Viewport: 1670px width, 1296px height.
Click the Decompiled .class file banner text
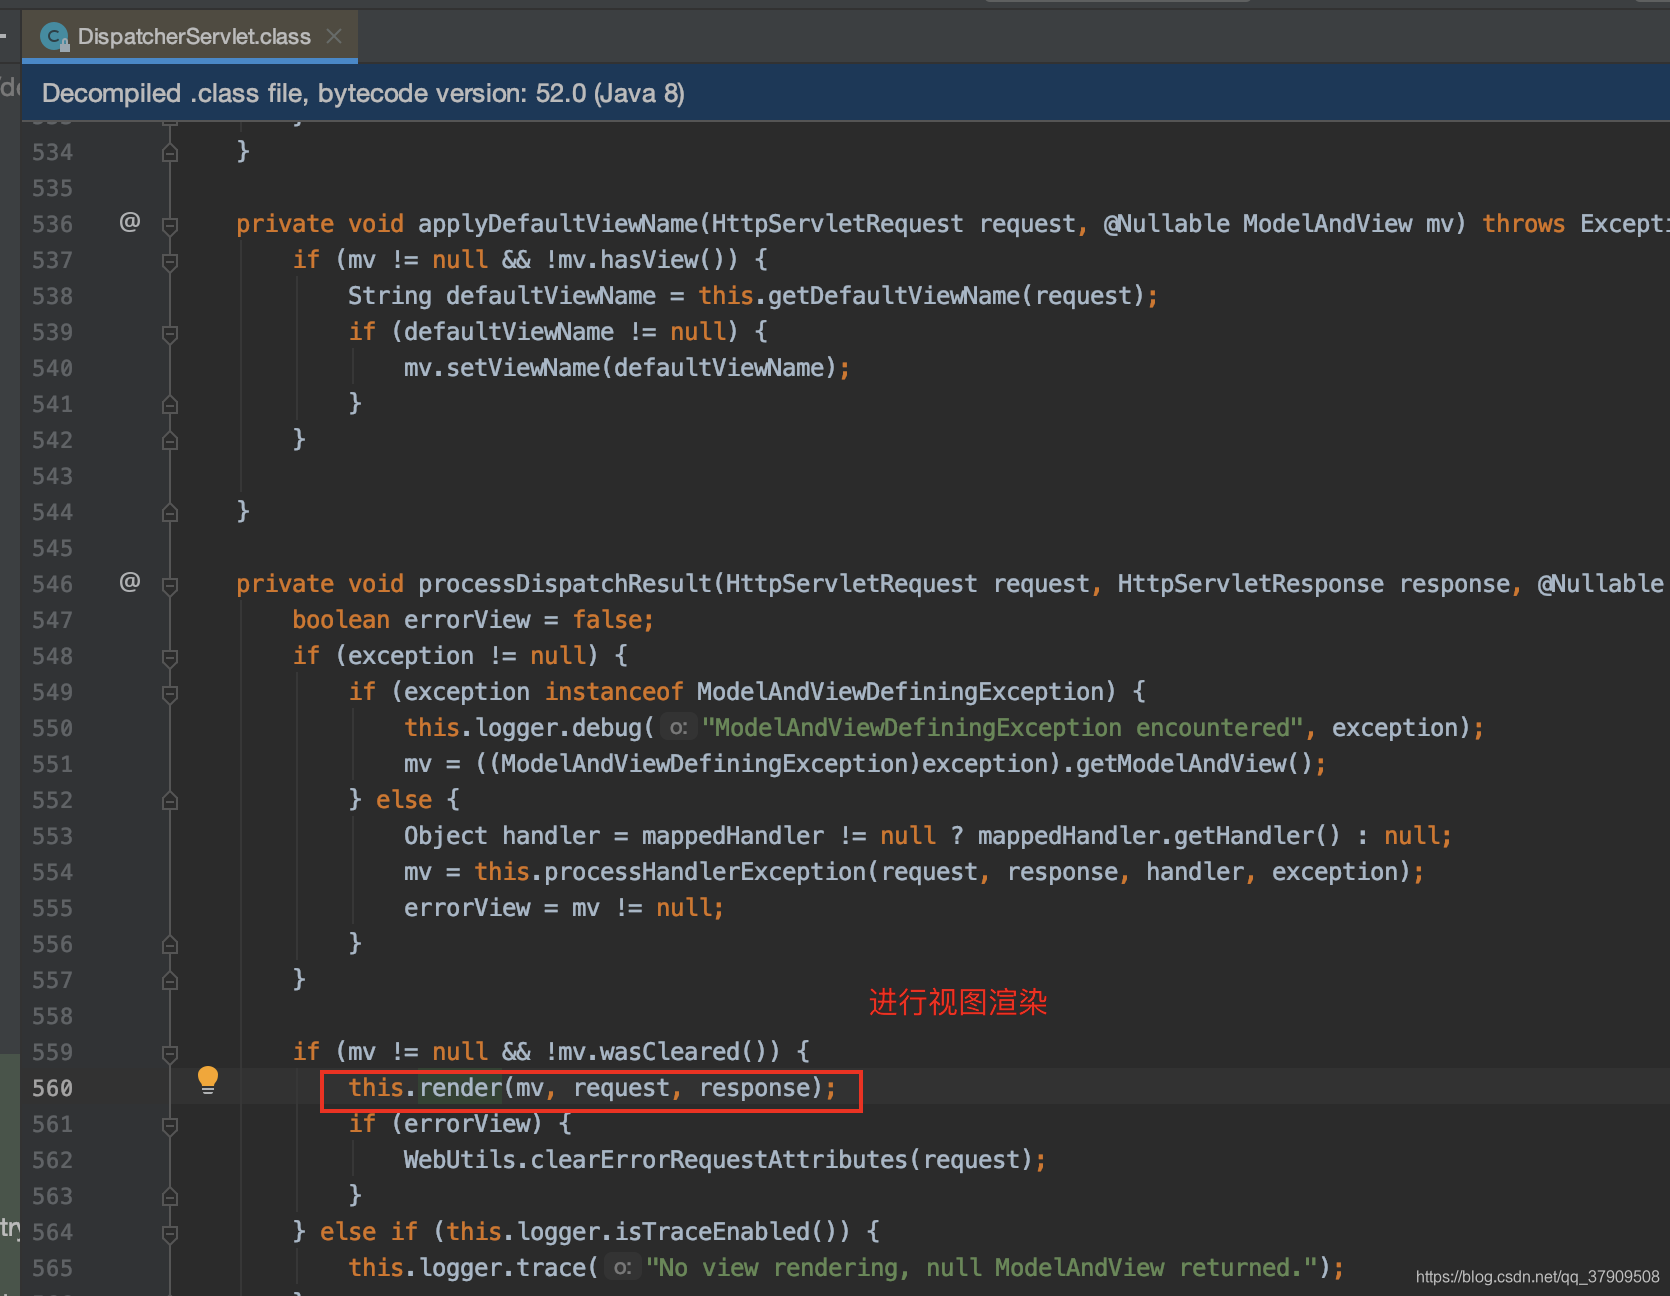[x=363, y=93]
